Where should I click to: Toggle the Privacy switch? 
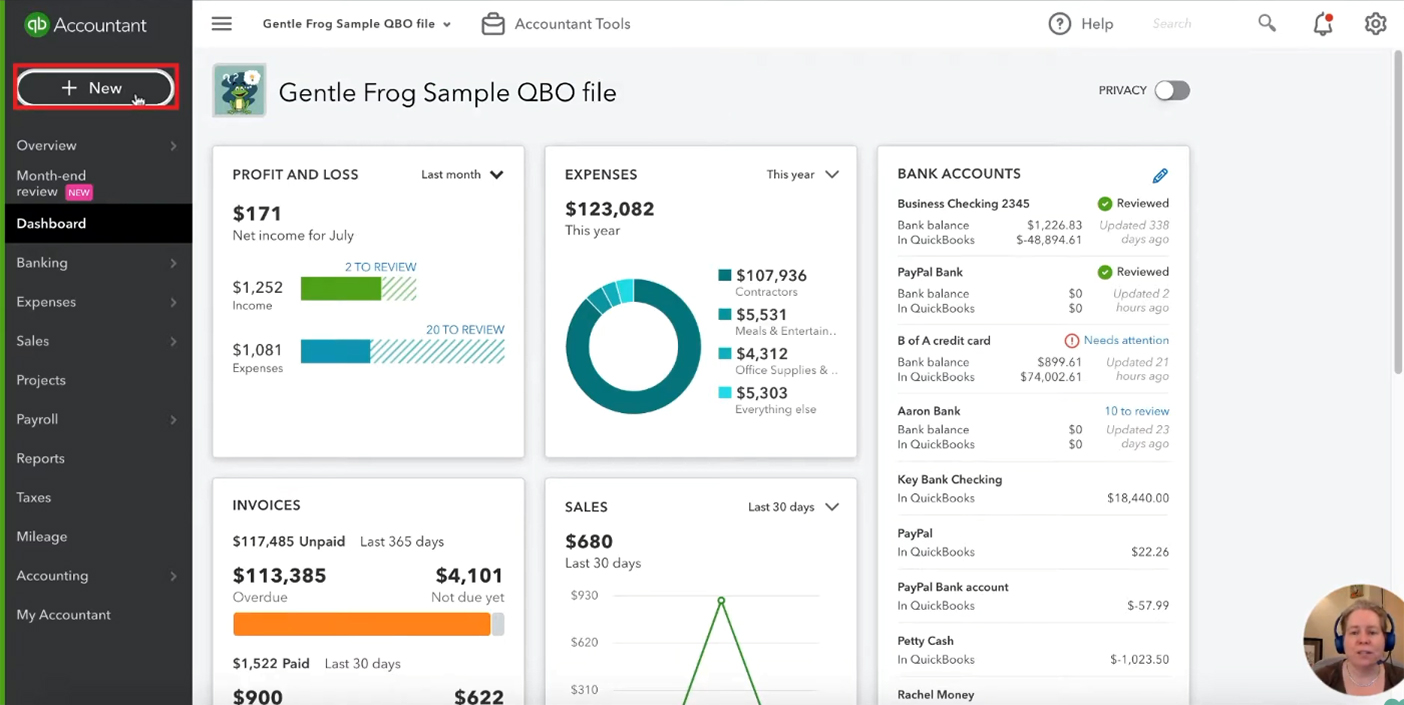(1171, 90)
